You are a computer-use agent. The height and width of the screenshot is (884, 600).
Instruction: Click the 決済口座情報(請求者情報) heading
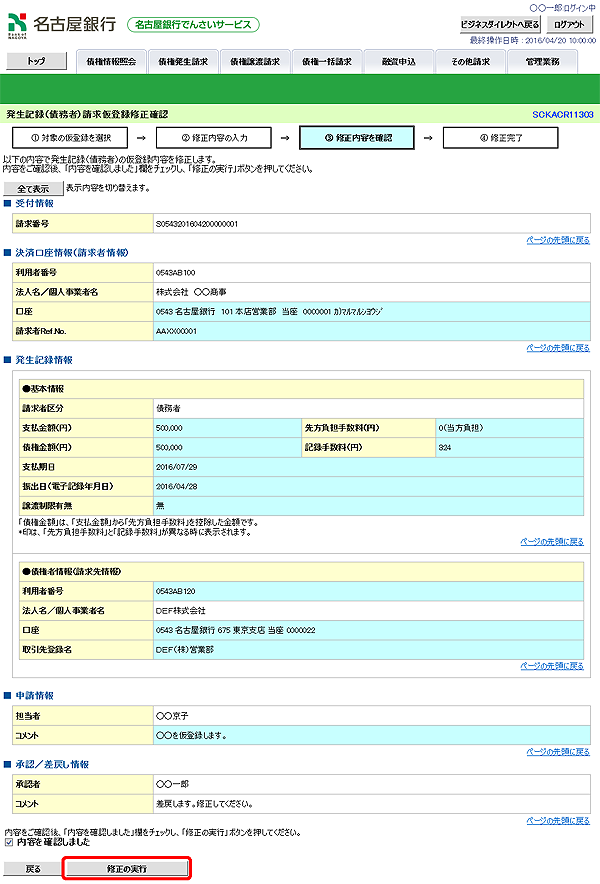click(x=72, y=253)
